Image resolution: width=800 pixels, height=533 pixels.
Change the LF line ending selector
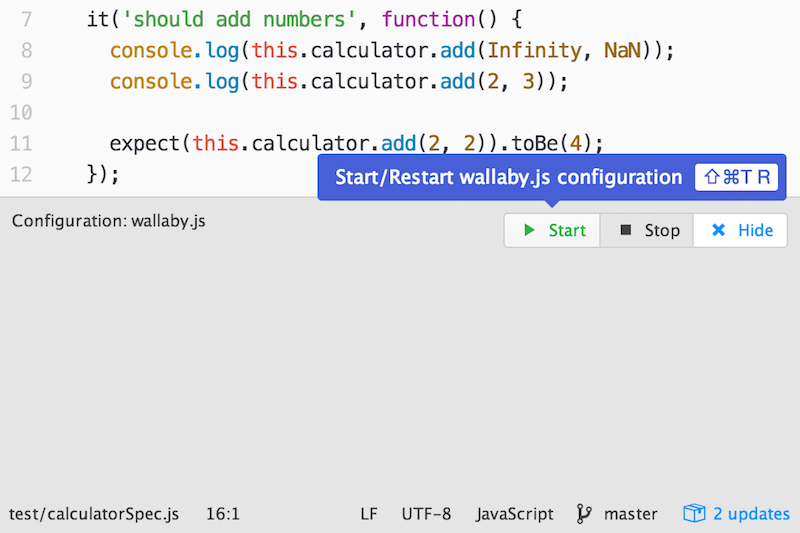(369, 514)
